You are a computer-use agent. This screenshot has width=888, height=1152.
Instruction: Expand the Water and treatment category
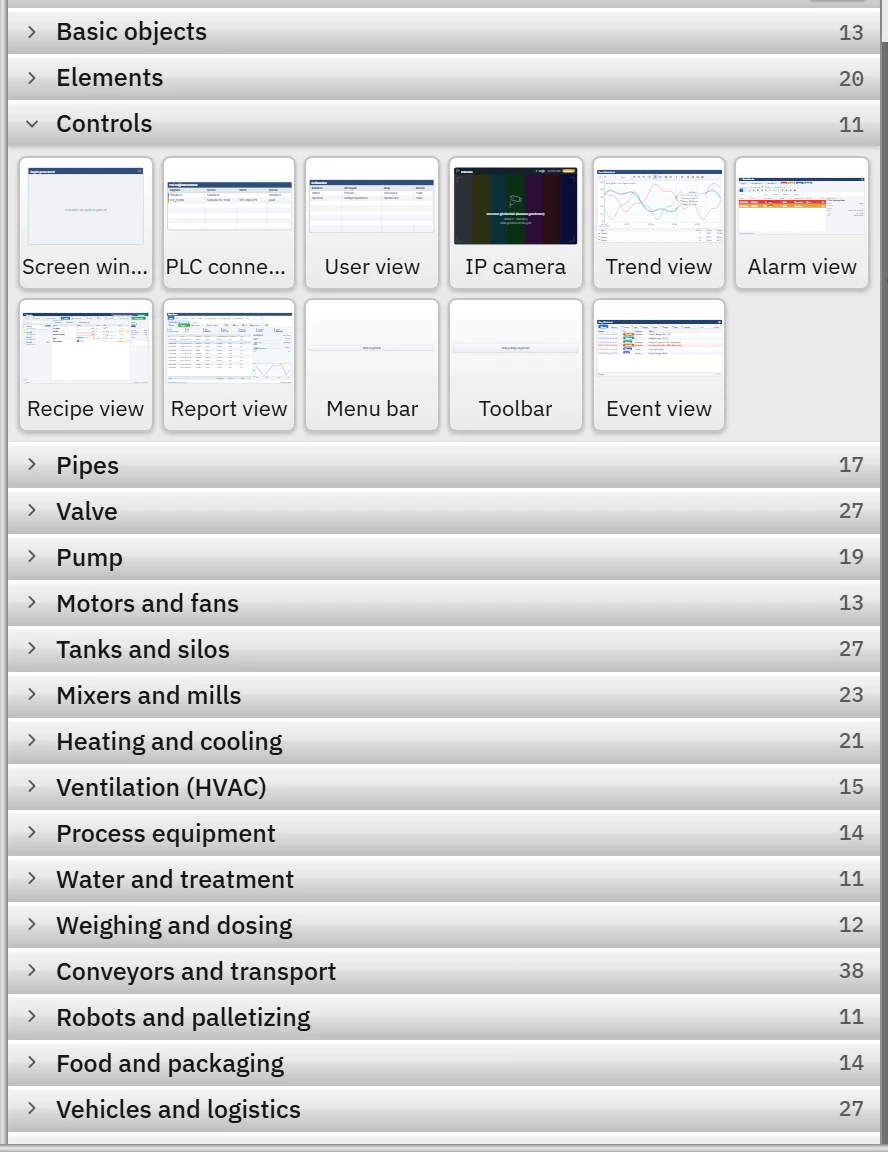[x=444, y=879]
